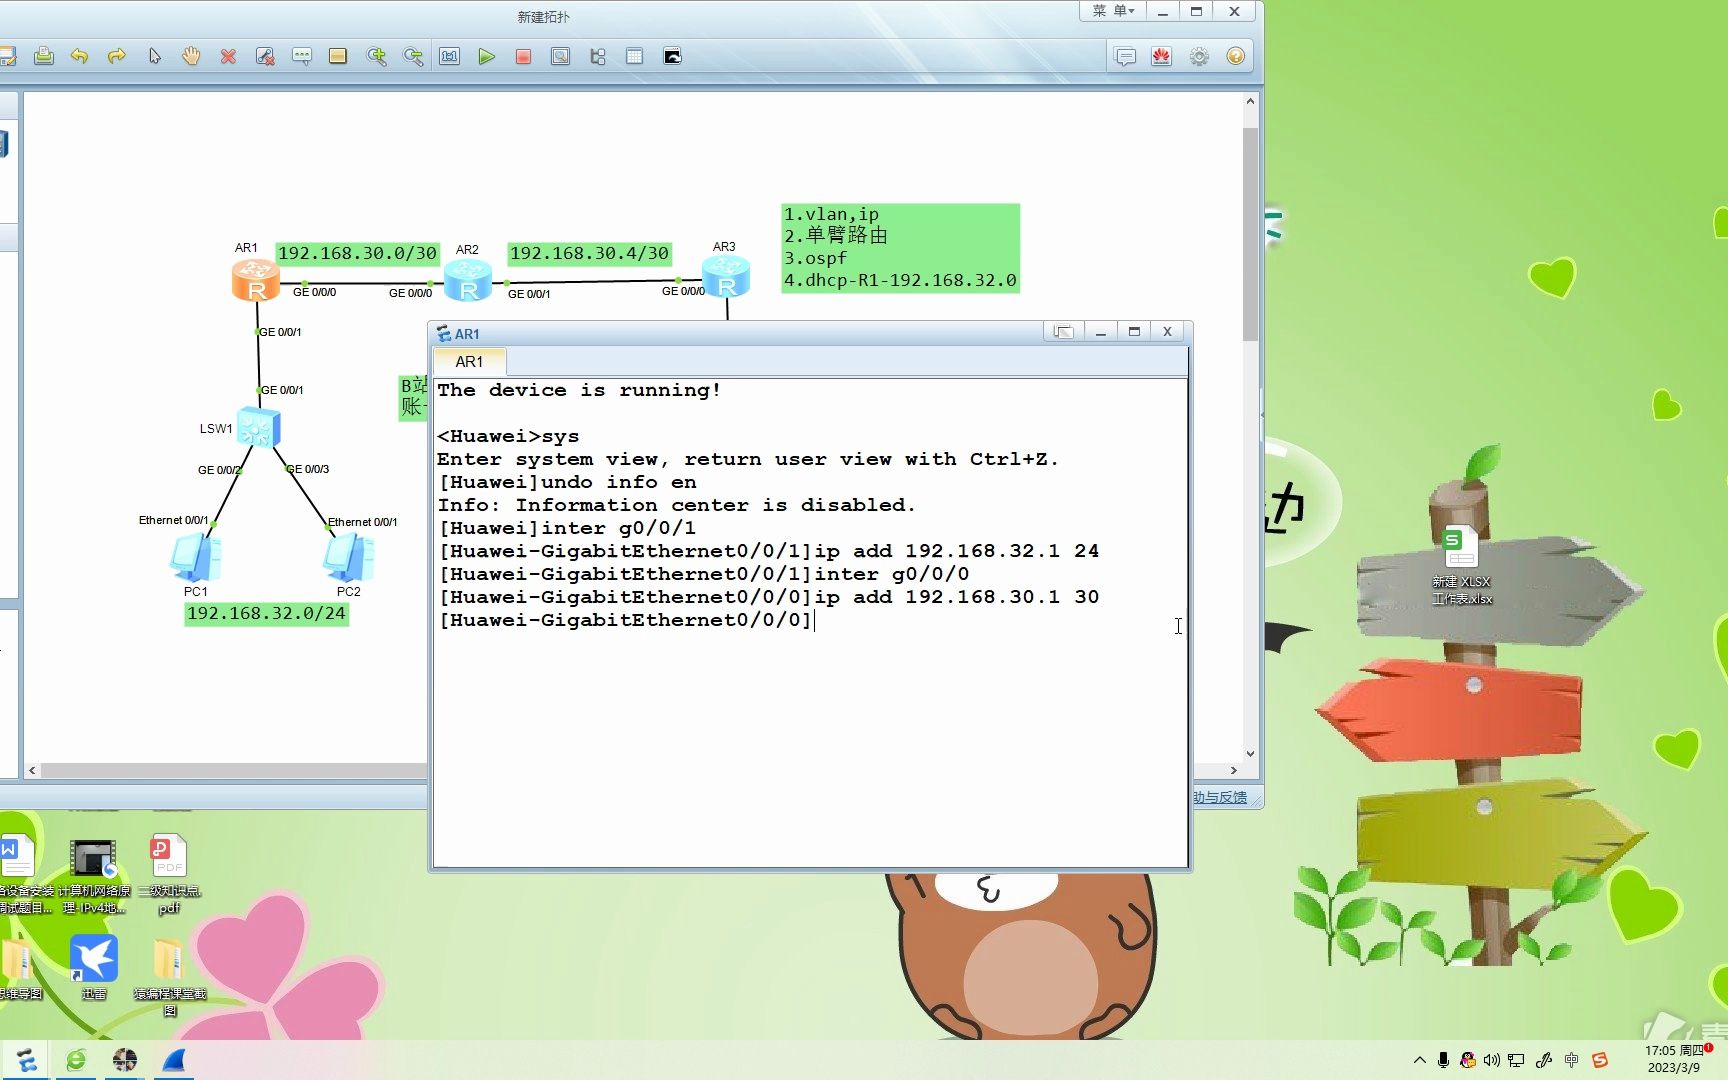Image resolution: width=1728 pixels, height=1080 pixels.
Task: Click the Sogou S tray icon
Action: [x=1600, y=1060]
